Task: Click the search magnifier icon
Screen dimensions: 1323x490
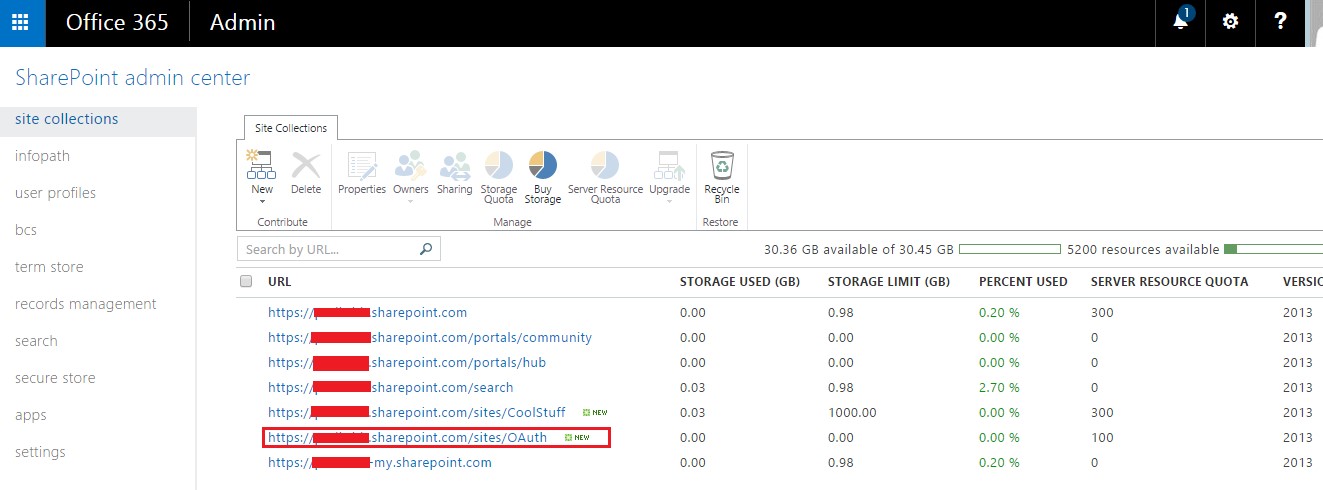Action: (x=426, y=249)
